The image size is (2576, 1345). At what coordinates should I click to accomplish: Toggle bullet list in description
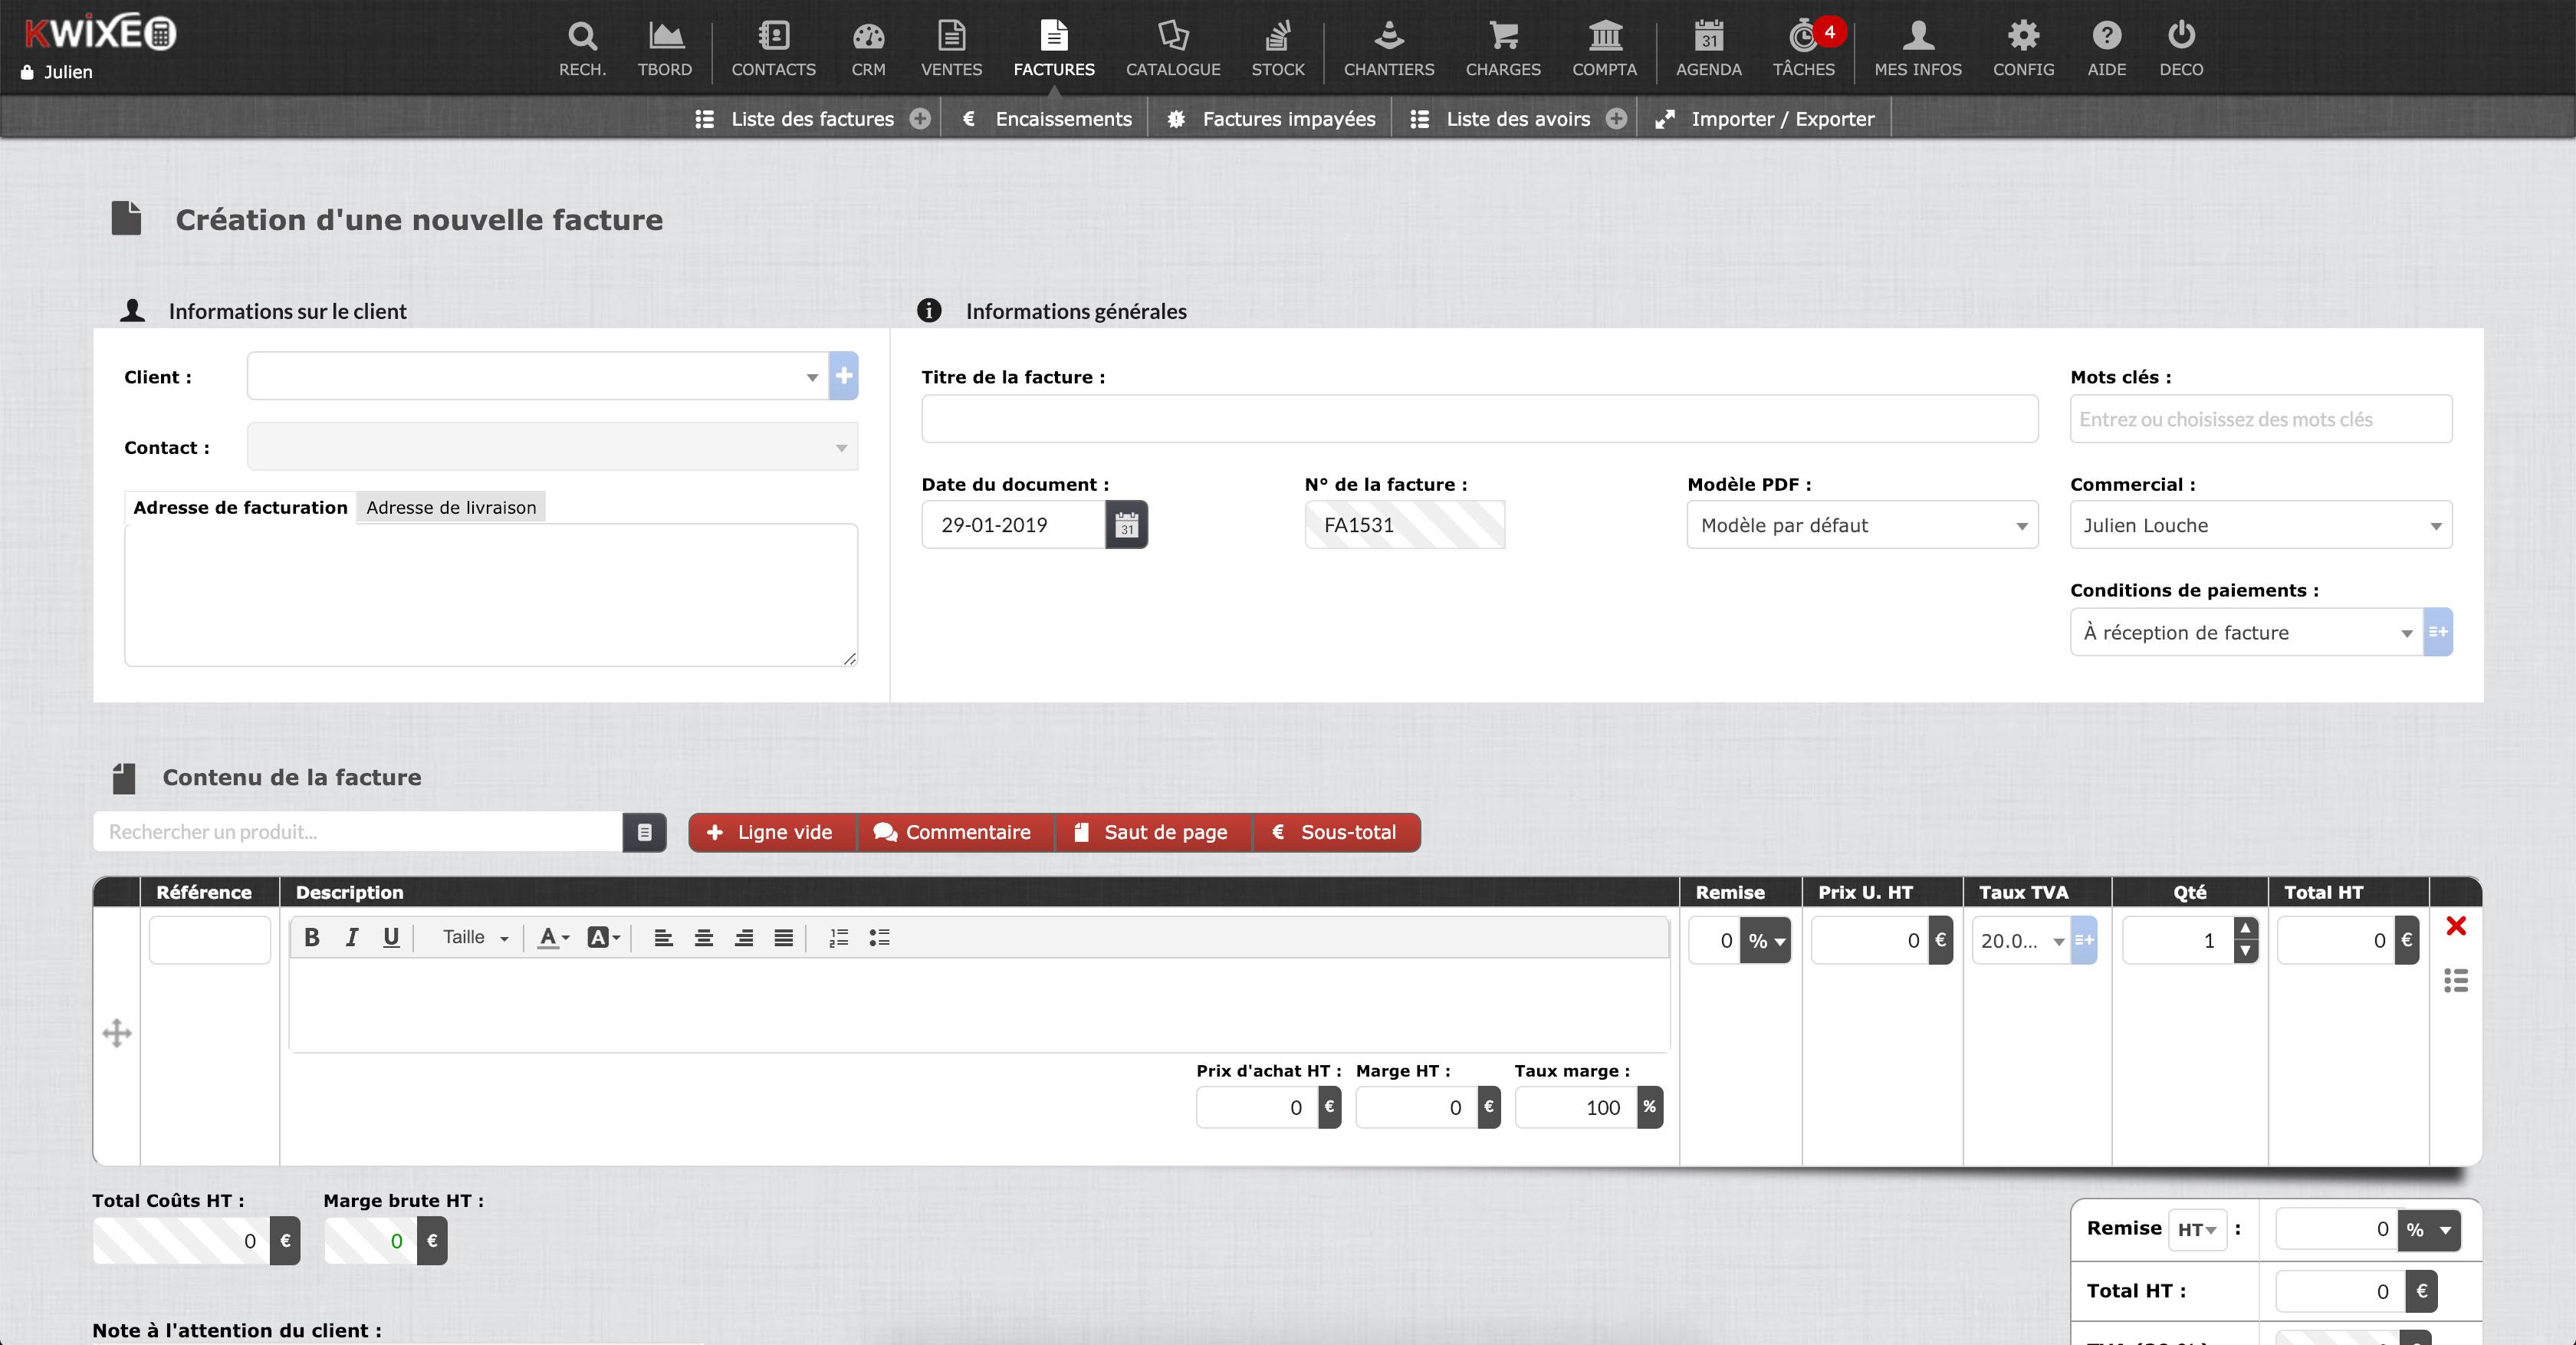click(x=879, y=938)
